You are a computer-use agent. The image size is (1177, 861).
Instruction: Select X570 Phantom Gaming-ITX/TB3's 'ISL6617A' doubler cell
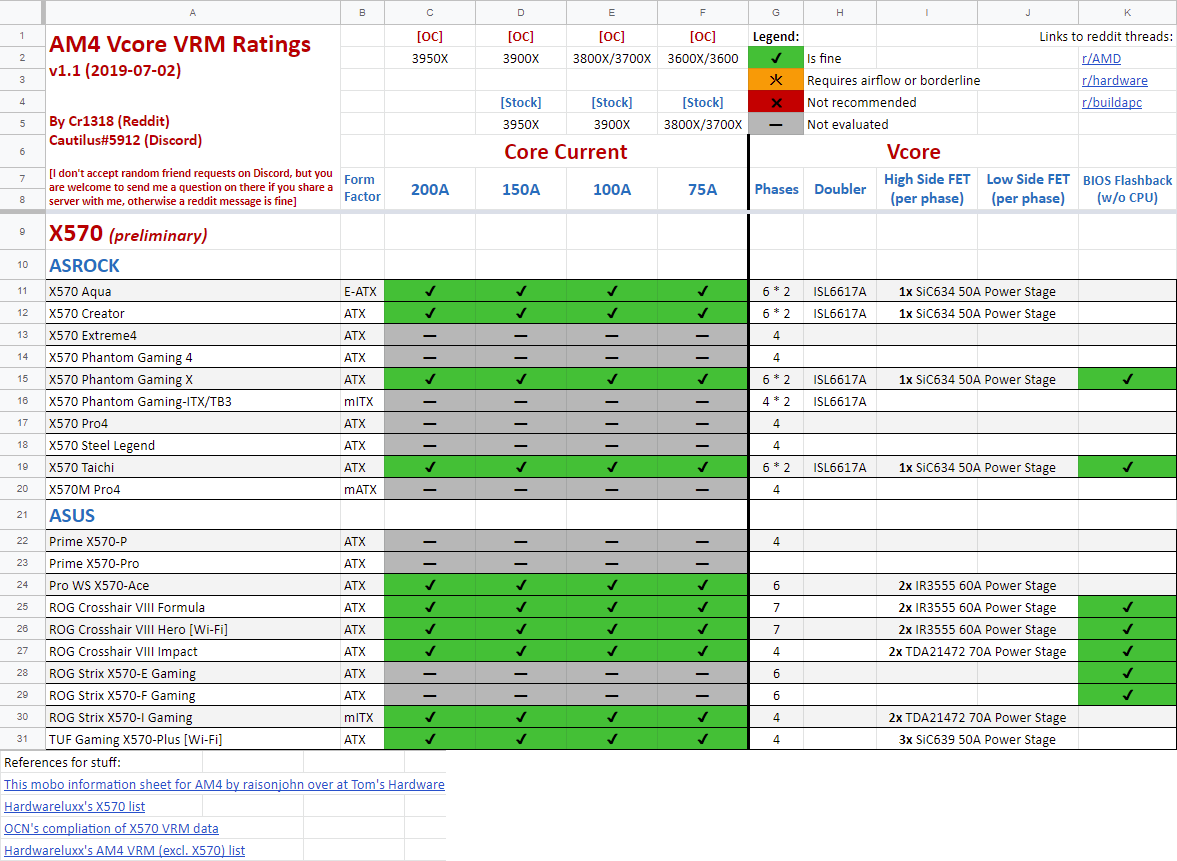(840, 402)
